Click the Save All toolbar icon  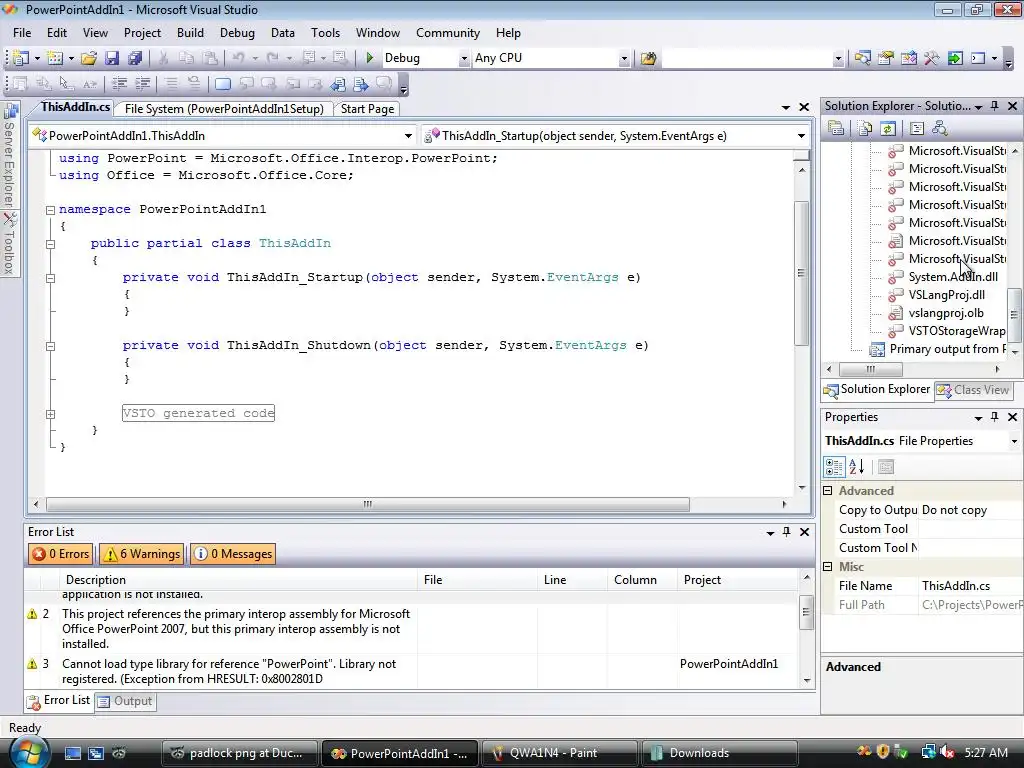coord(135,58)
